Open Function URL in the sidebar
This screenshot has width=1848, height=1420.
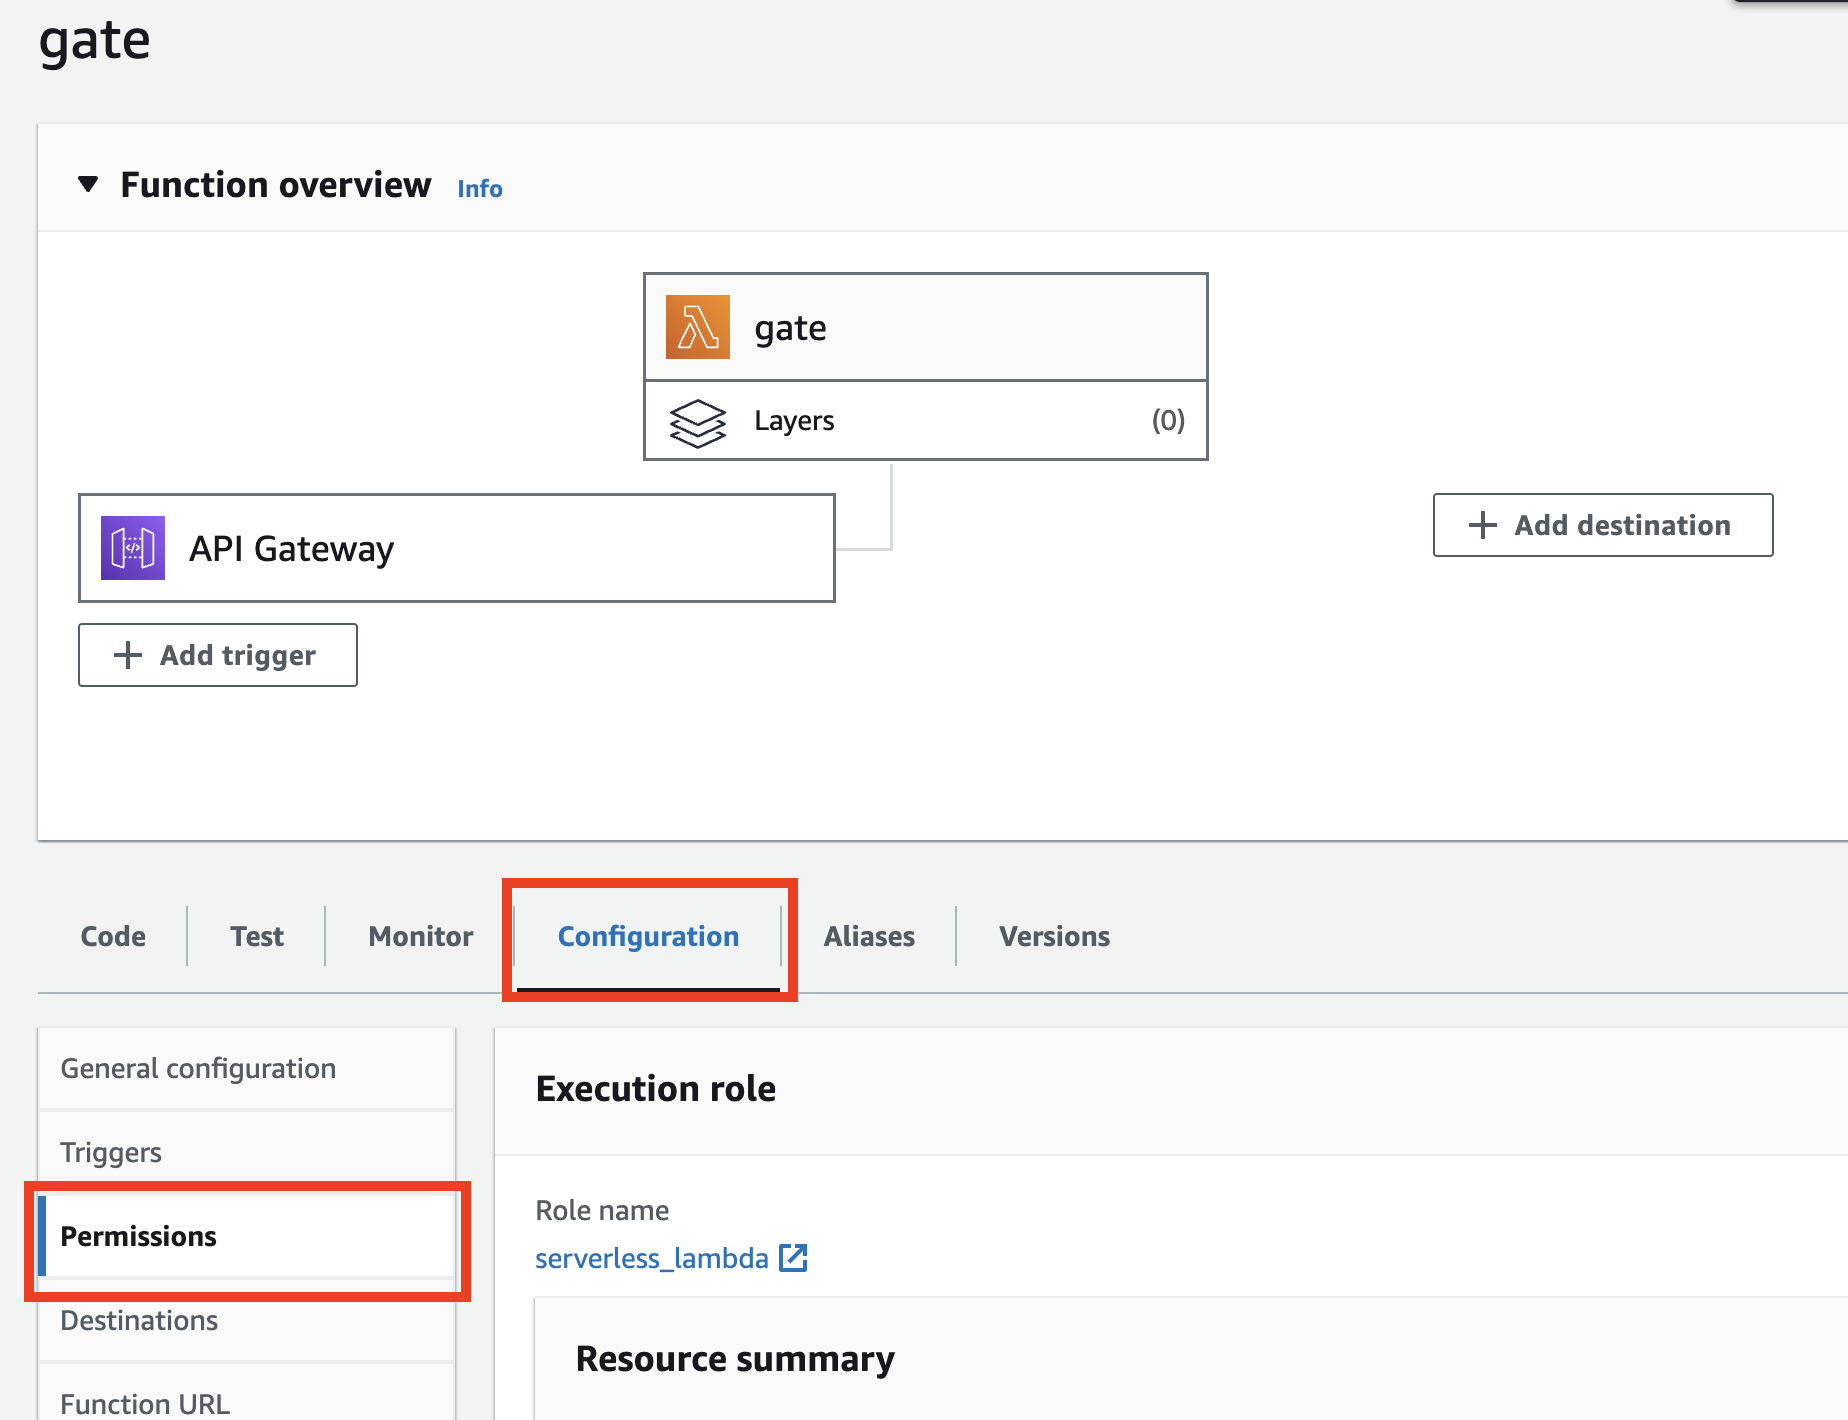[145, 1403]
